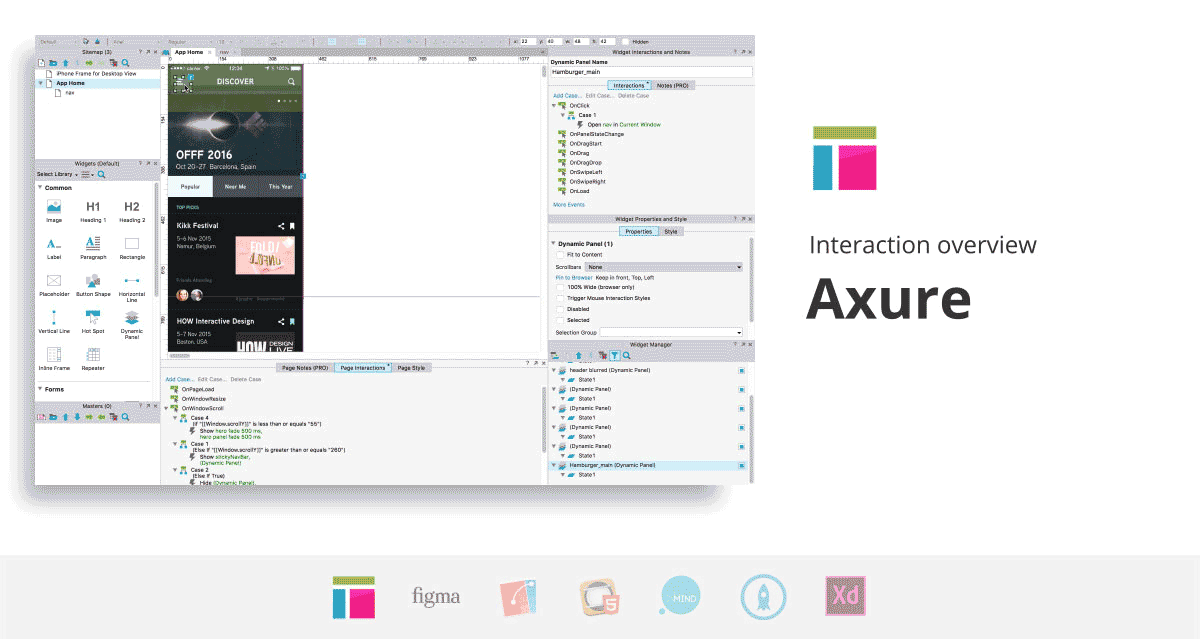Viewport: 1200px width, 639px height.
Task: Select iPhone Frame for Desktop View page
Action: (x=96, y=74)
